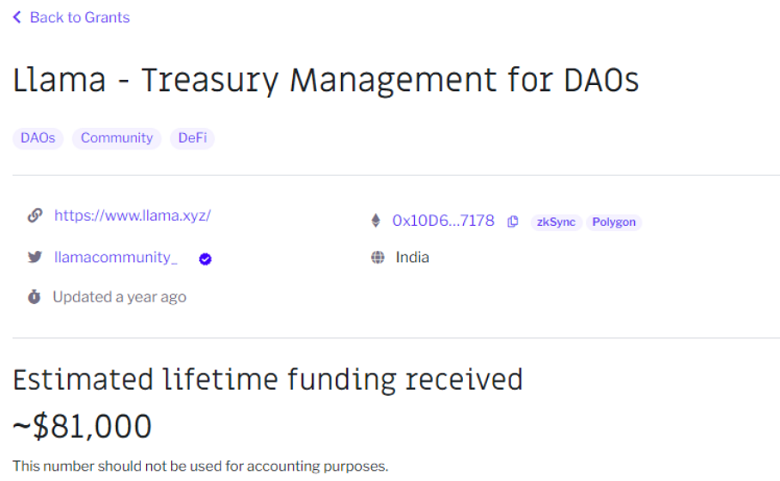Click the zkSync network badge
This screenshot has height=481, width=780.
556,222
